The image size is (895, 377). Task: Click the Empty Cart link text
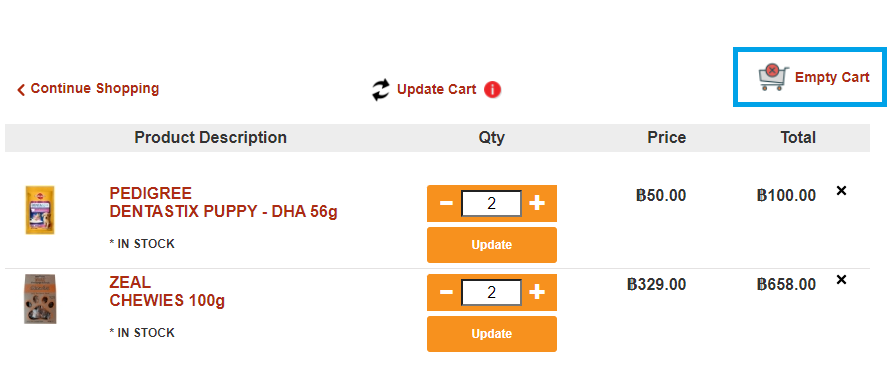coord(832,78)
